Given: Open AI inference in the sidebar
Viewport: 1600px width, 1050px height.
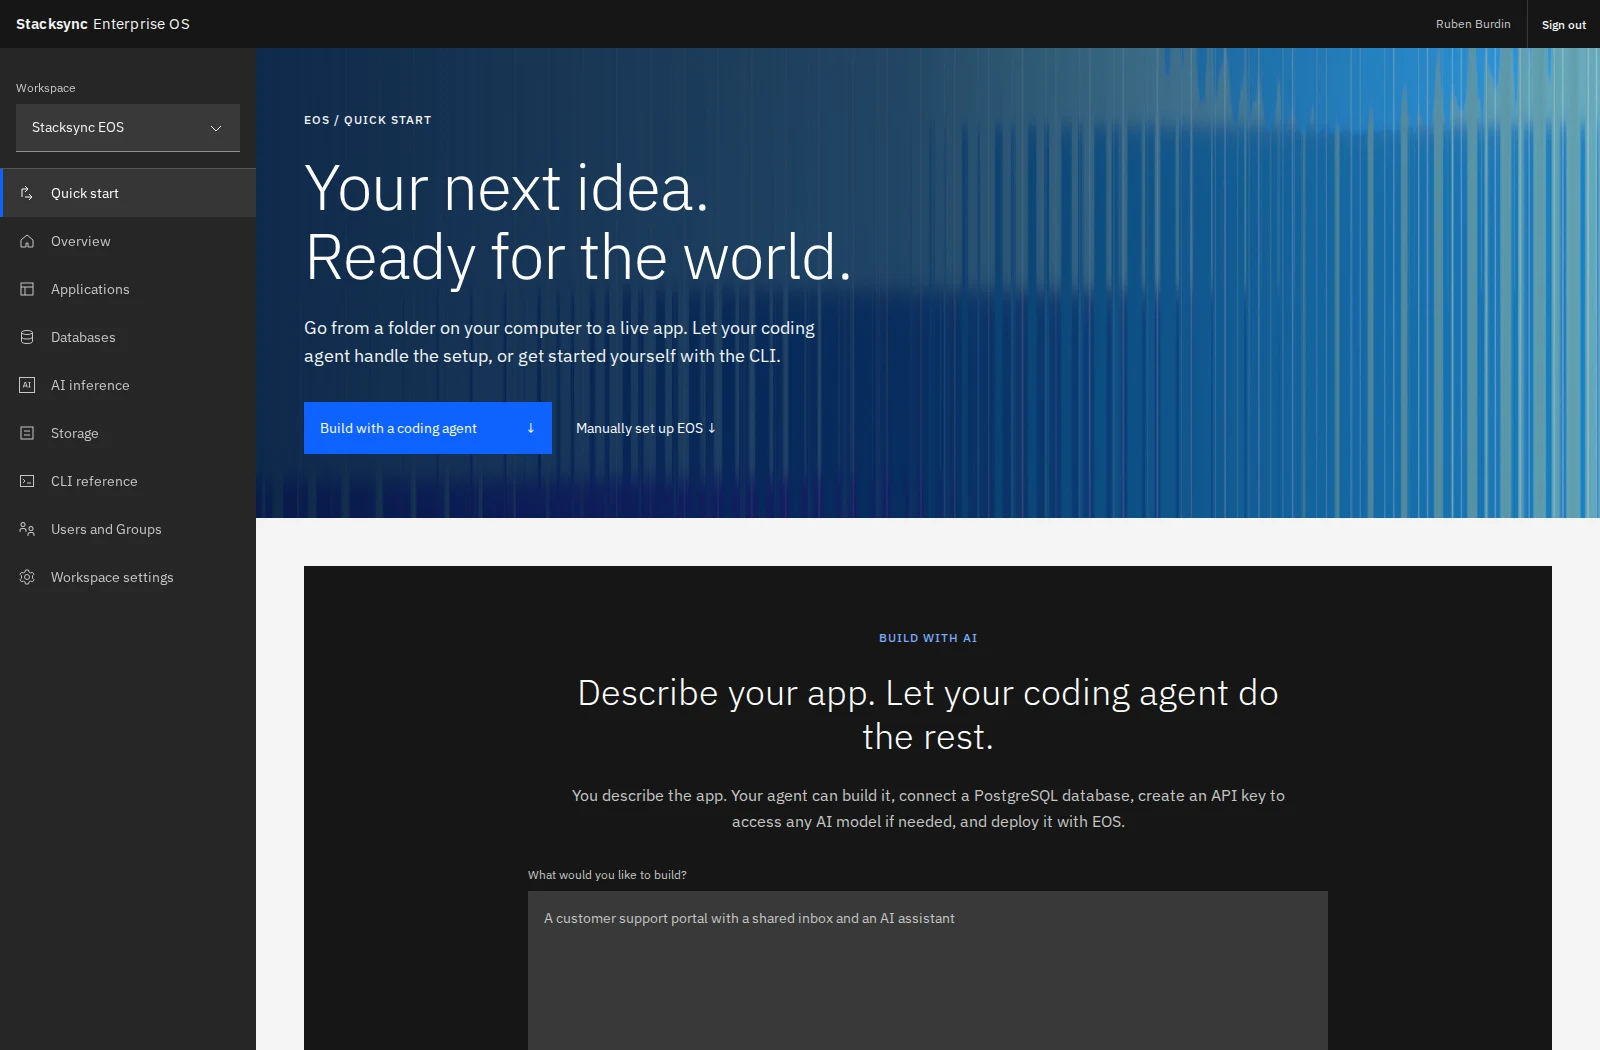Looking at the screenshot, I should tap(128, 385).
